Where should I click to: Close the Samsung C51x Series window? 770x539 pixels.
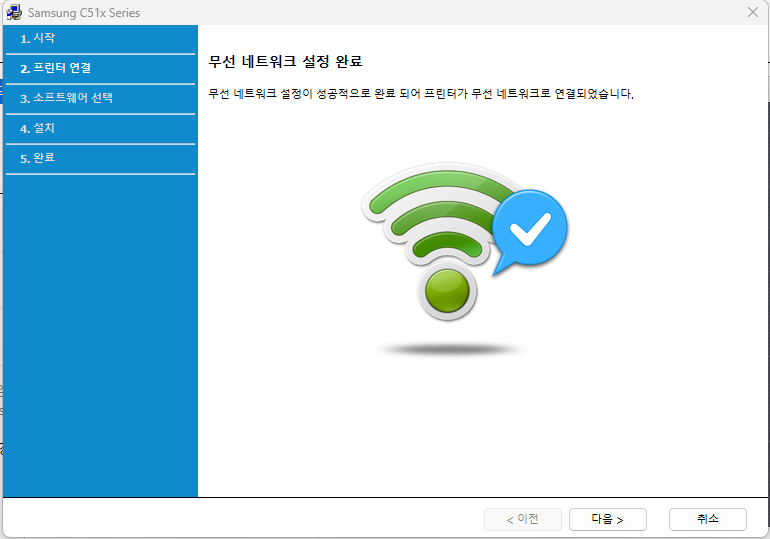click(x=752, y=12)
